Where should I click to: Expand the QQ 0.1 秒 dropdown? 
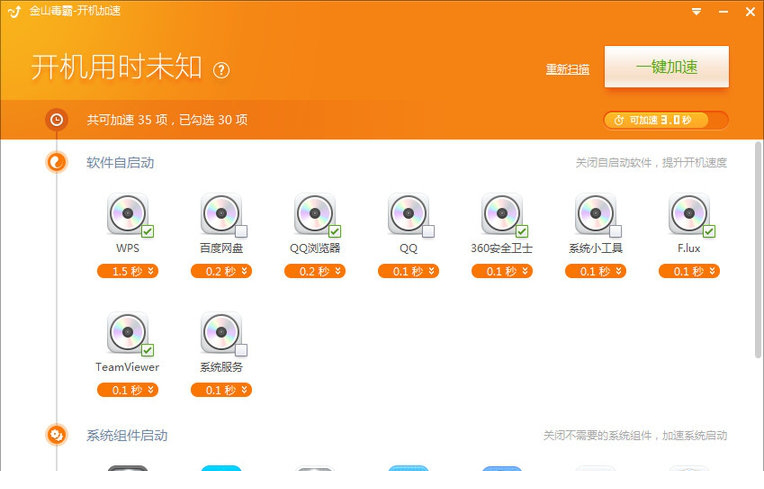(408, 271)
